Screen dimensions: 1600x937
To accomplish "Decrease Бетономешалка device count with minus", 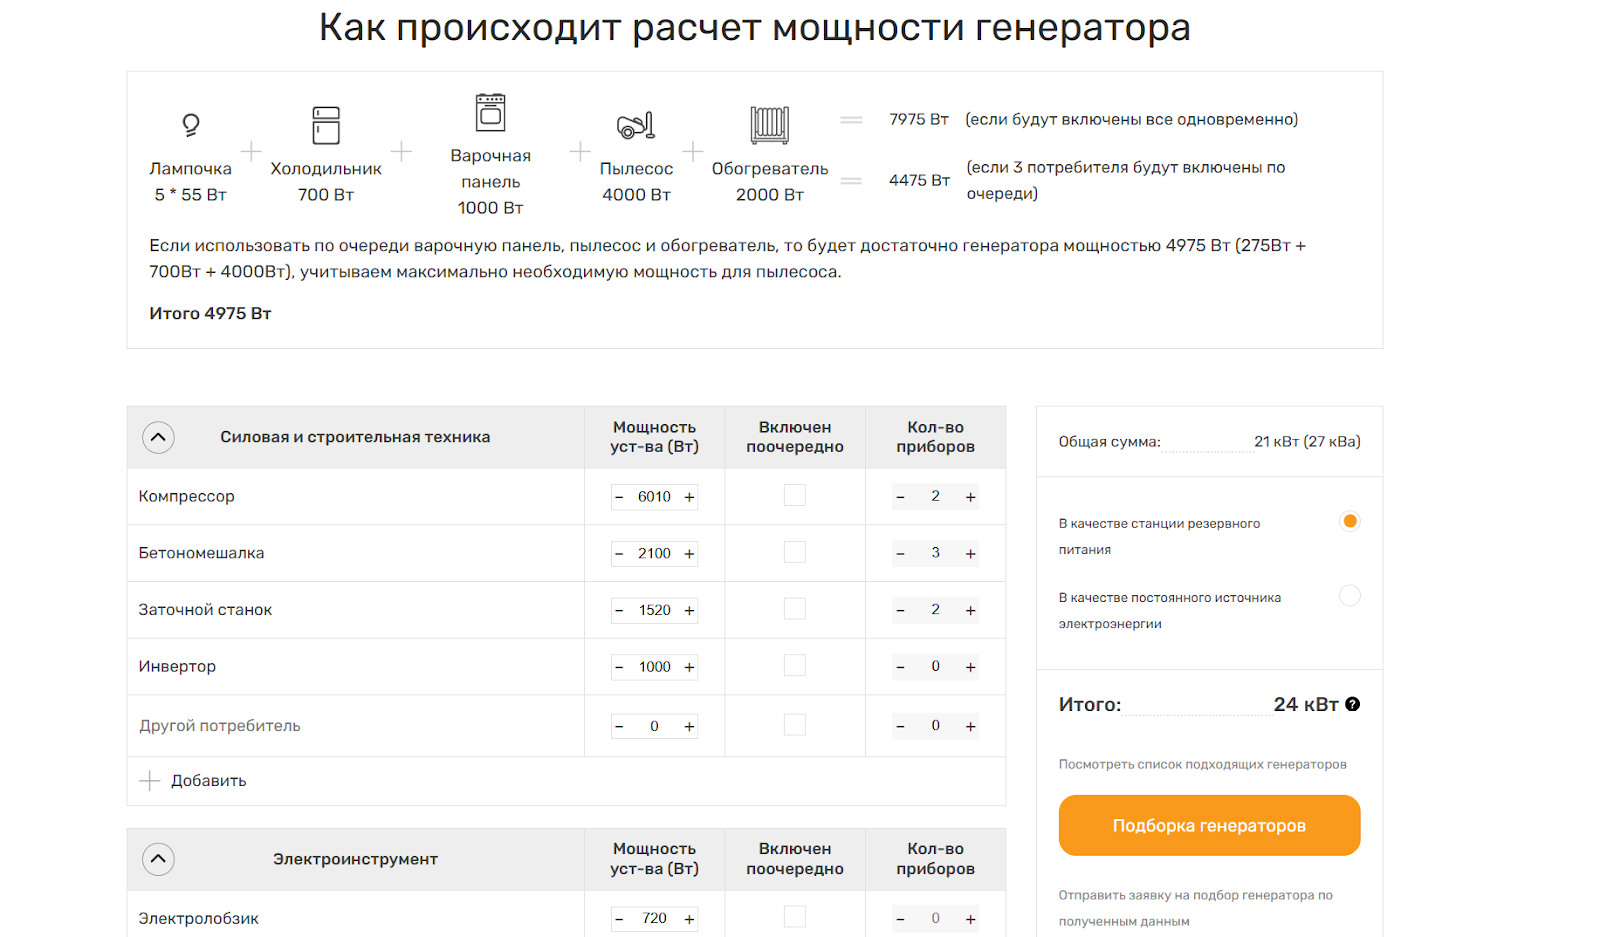I will pyautogui.click(x=900, y=554).
